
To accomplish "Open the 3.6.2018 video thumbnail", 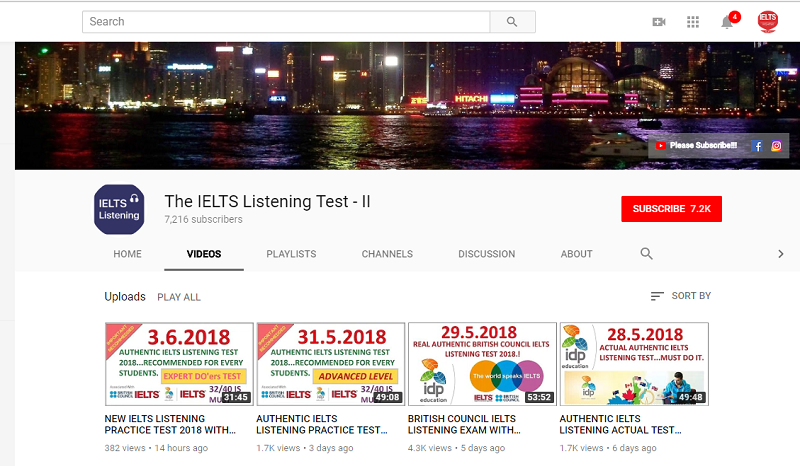I will click(179, 364).
